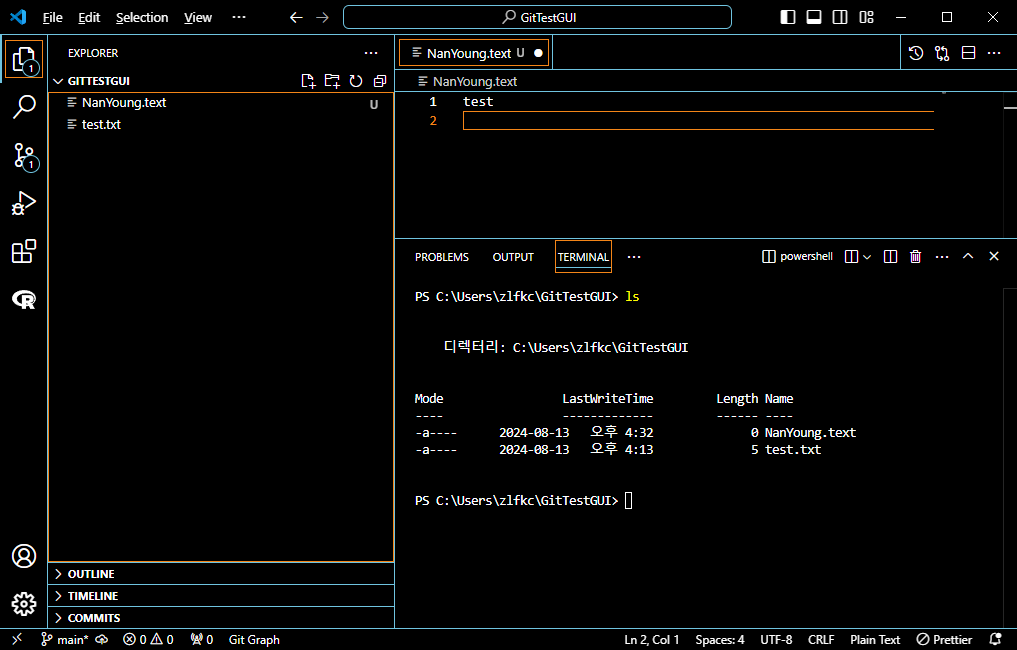Split the editor layout

pos(968,53)
